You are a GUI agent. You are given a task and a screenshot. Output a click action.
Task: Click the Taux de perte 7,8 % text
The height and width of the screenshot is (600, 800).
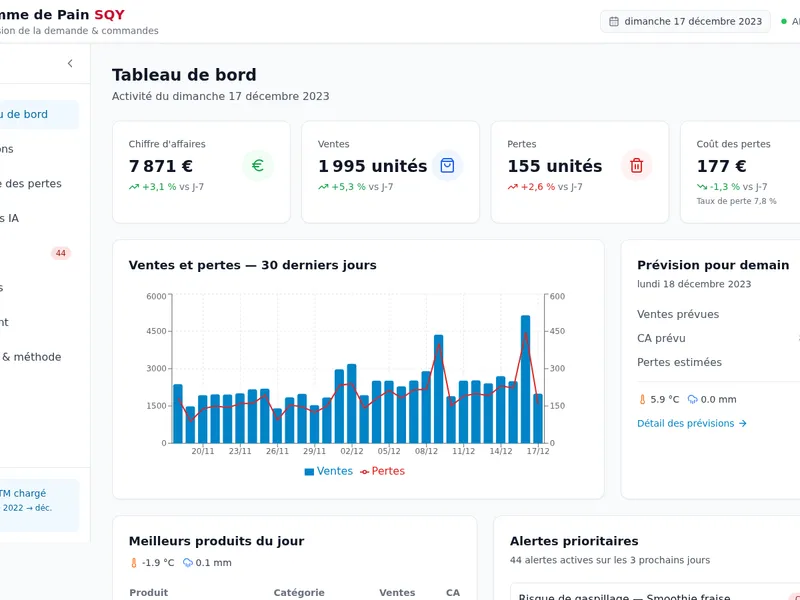click(736, 202)
